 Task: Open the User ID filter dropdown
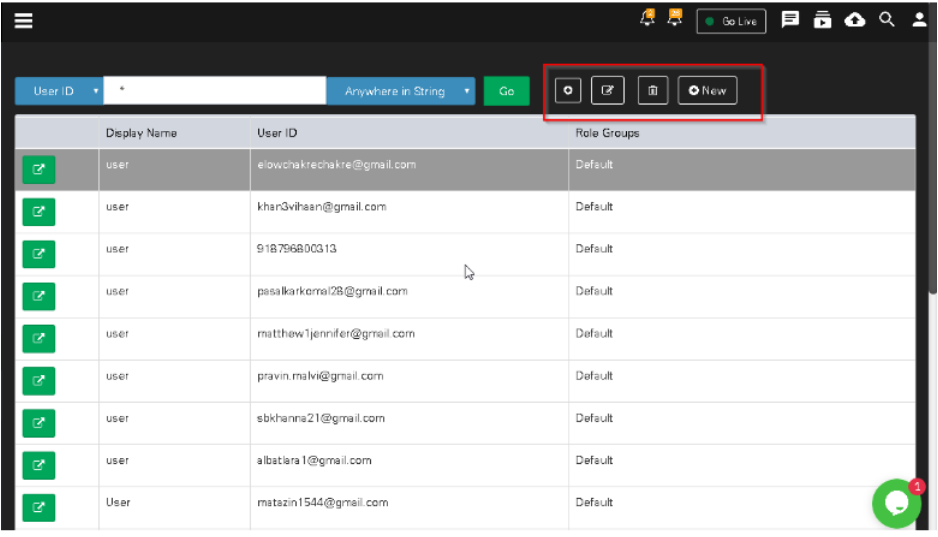click(x=59, y=91)
